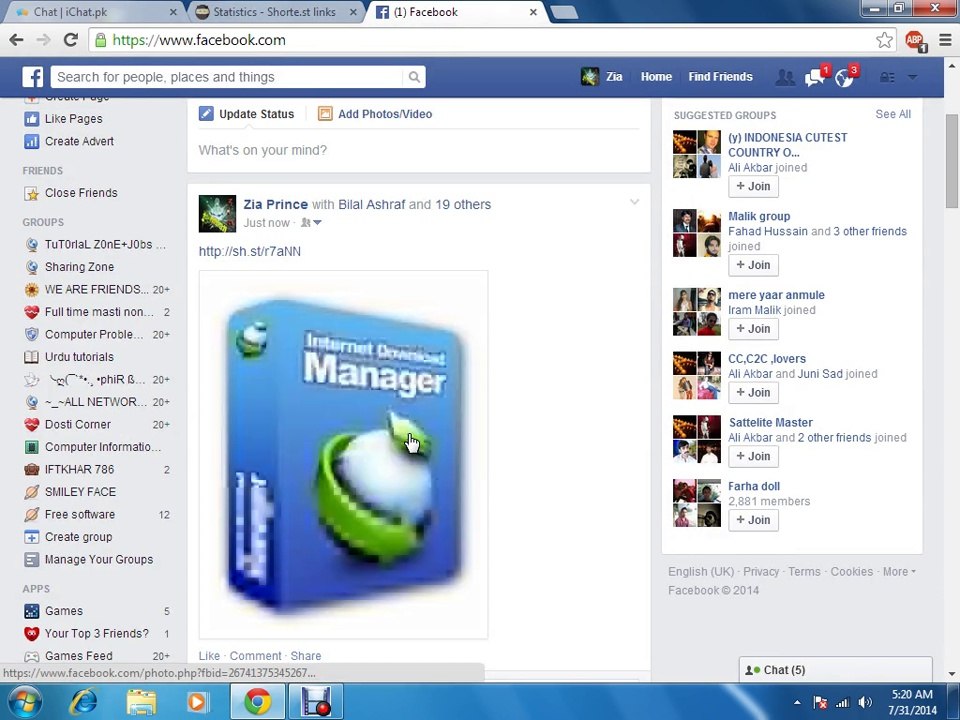The image size is (960, 720).
Task: Open Internet Explorer from taskbar
Action: tap(83, 702)
